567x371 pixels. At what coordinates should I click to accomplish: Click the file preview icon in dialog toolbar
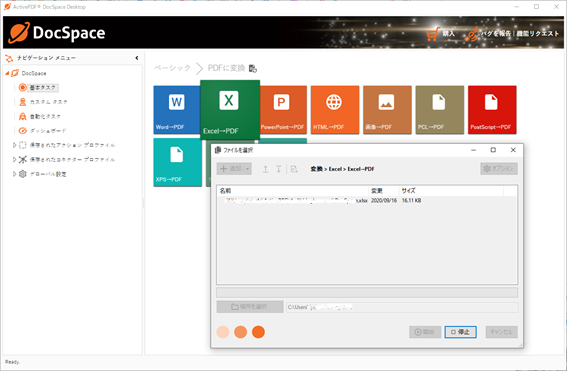click(294, 169)
